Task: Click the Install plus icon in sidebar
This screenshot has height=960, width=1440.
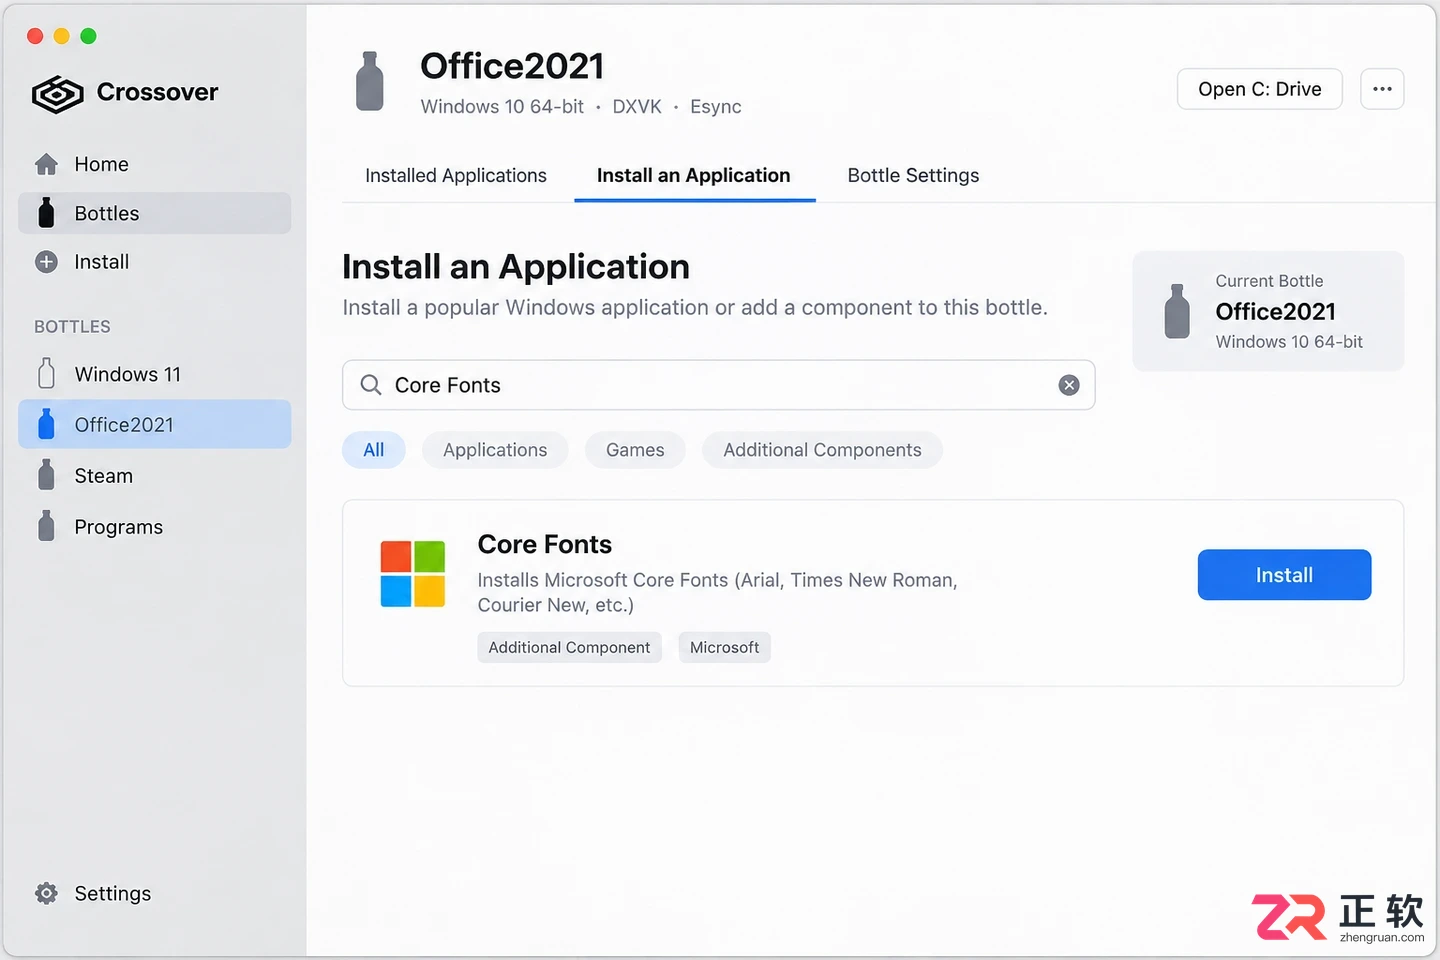Action: tap(46, 262)
